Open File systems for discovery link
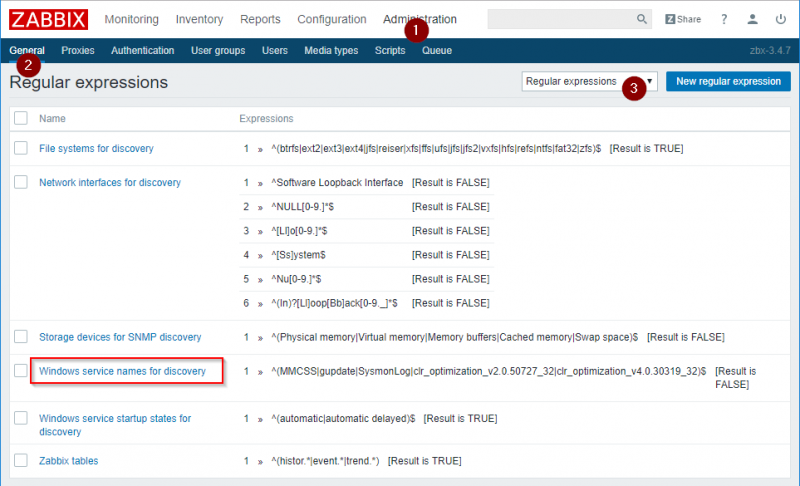 tap(96, 148)
